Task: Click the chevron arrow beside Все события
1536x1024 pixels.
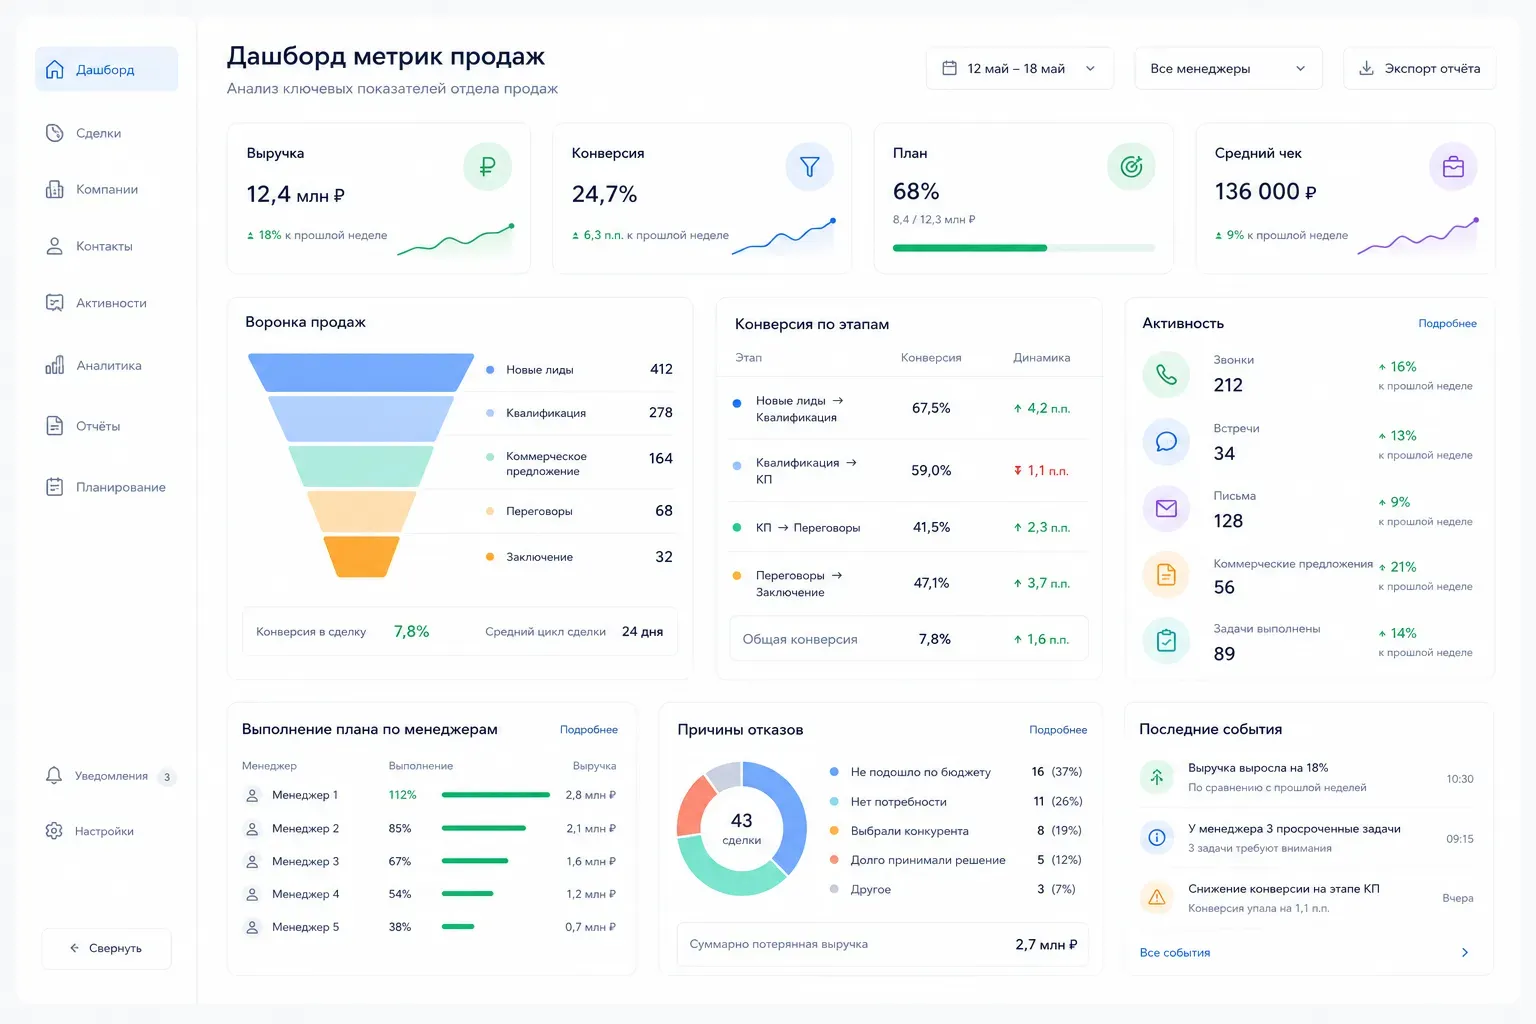Action: (1465, 953)
